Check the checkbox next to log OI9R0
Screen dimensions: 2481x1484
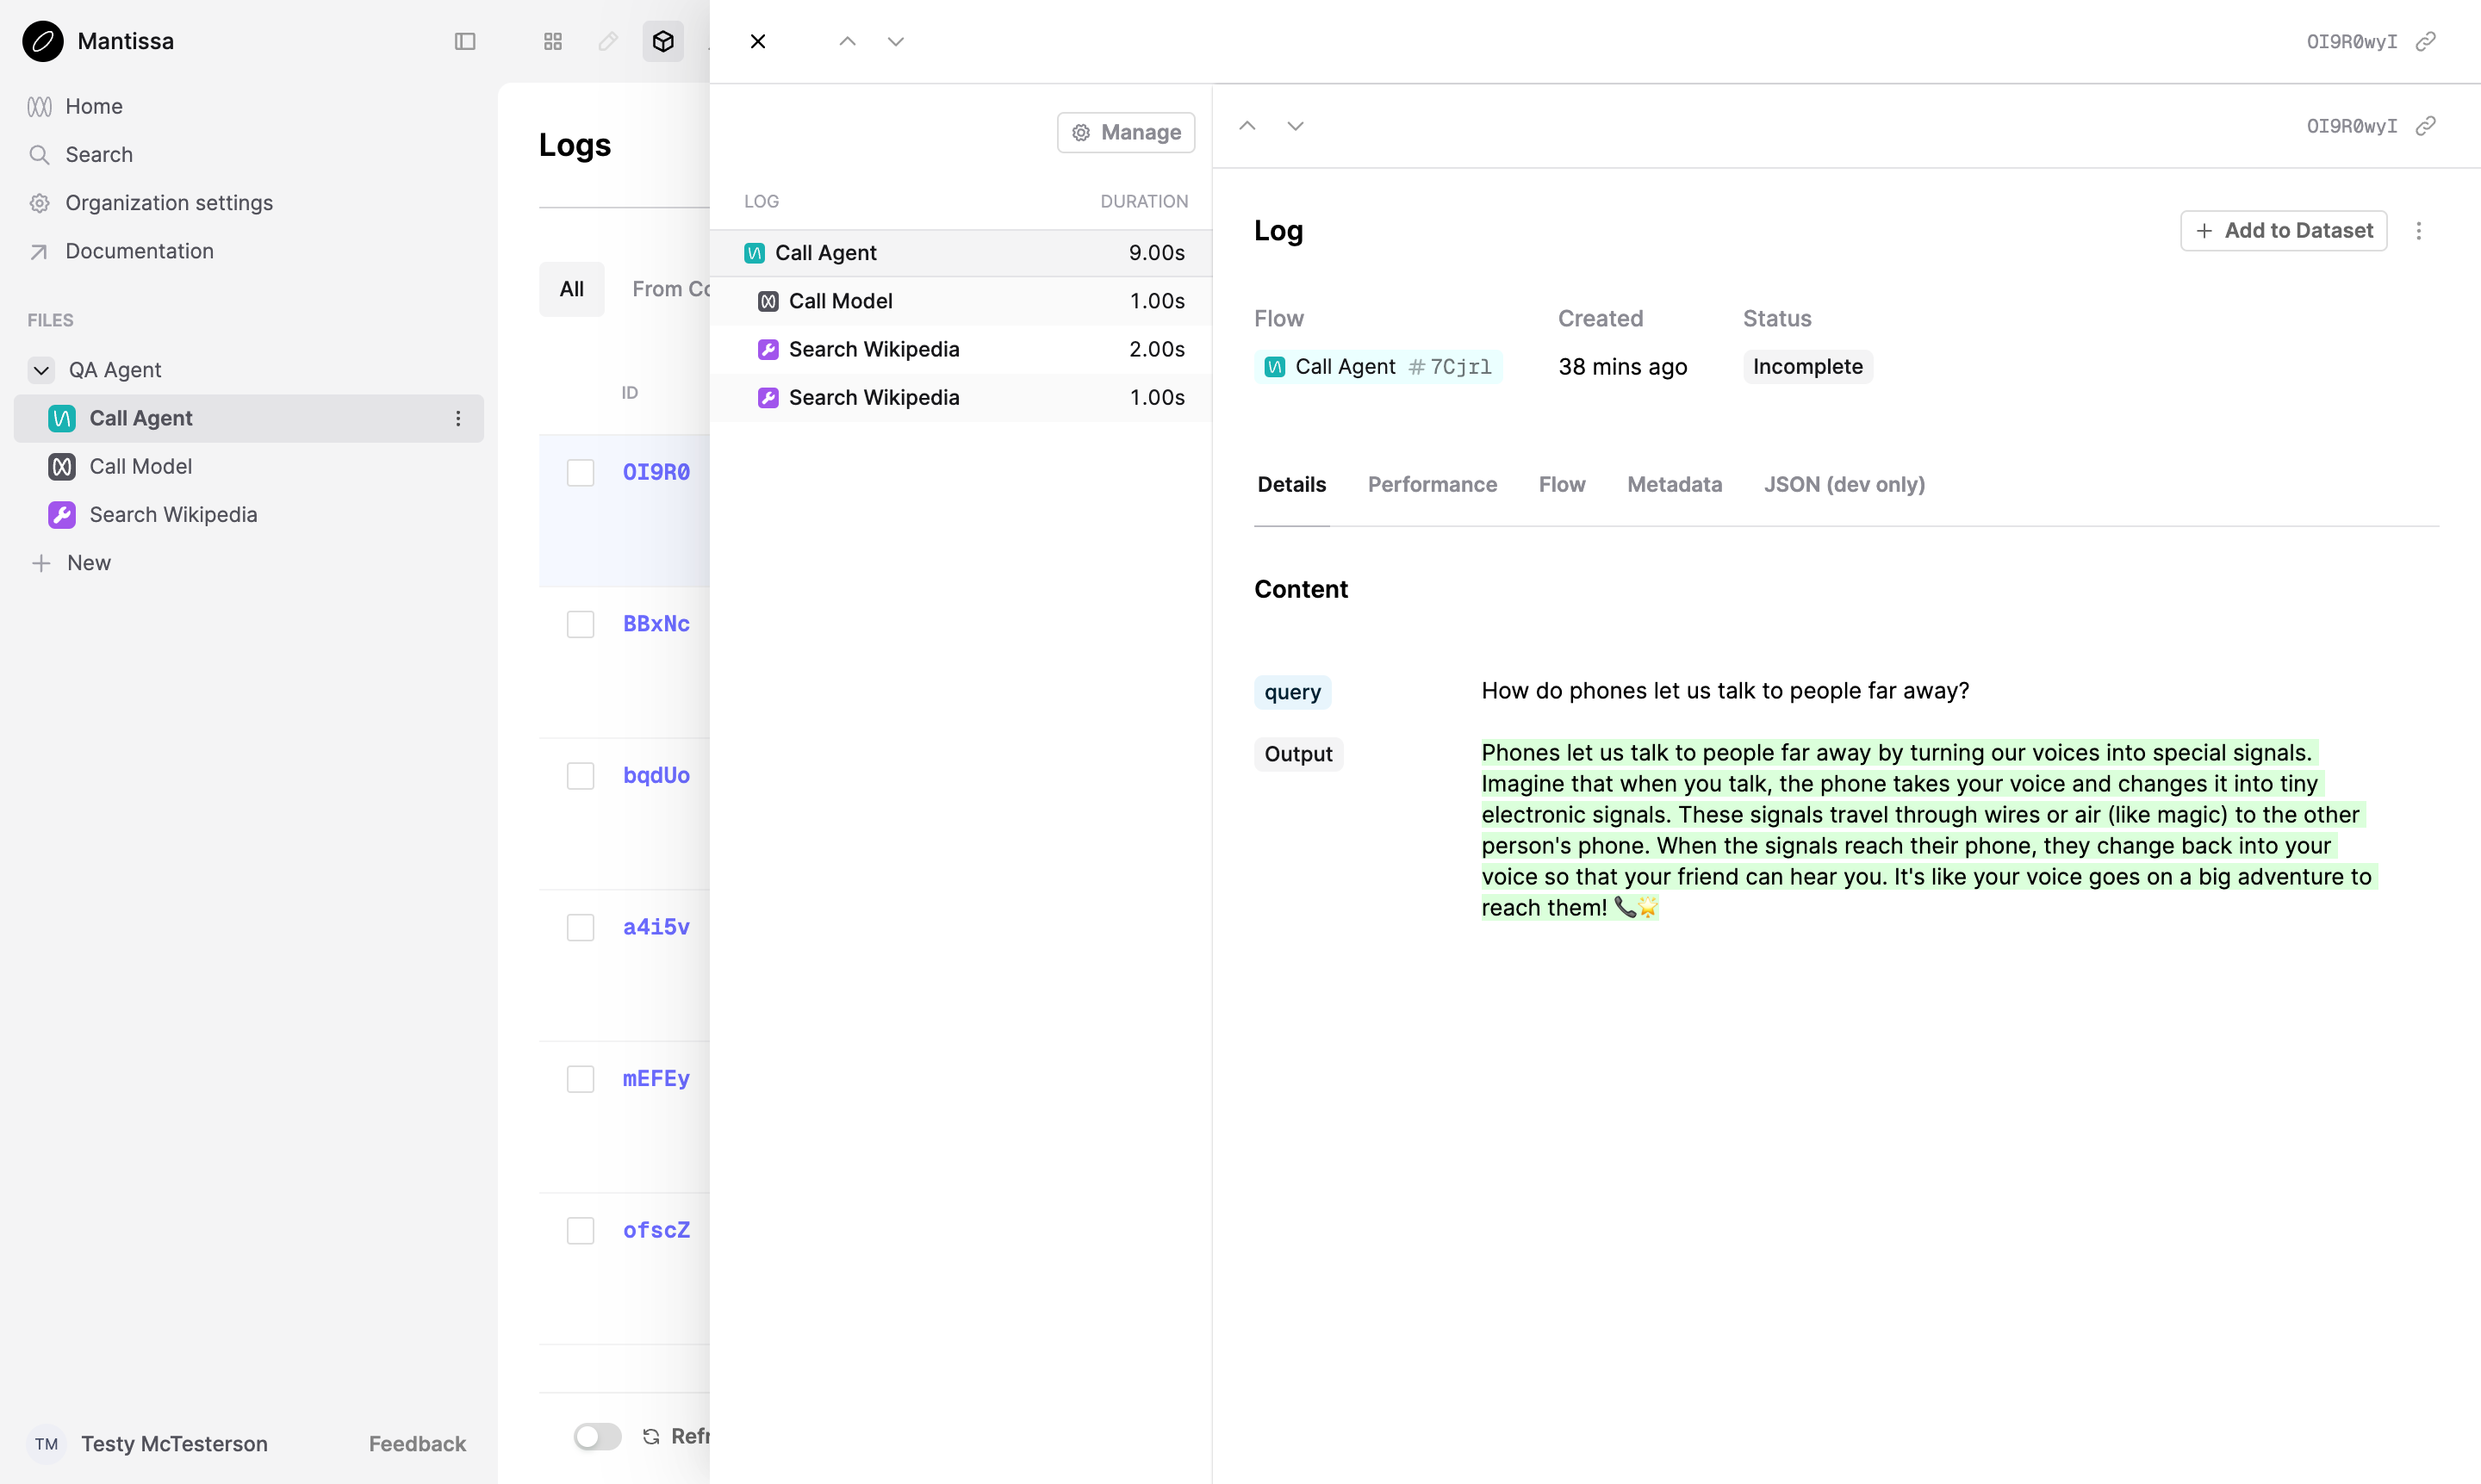(580, 472)
